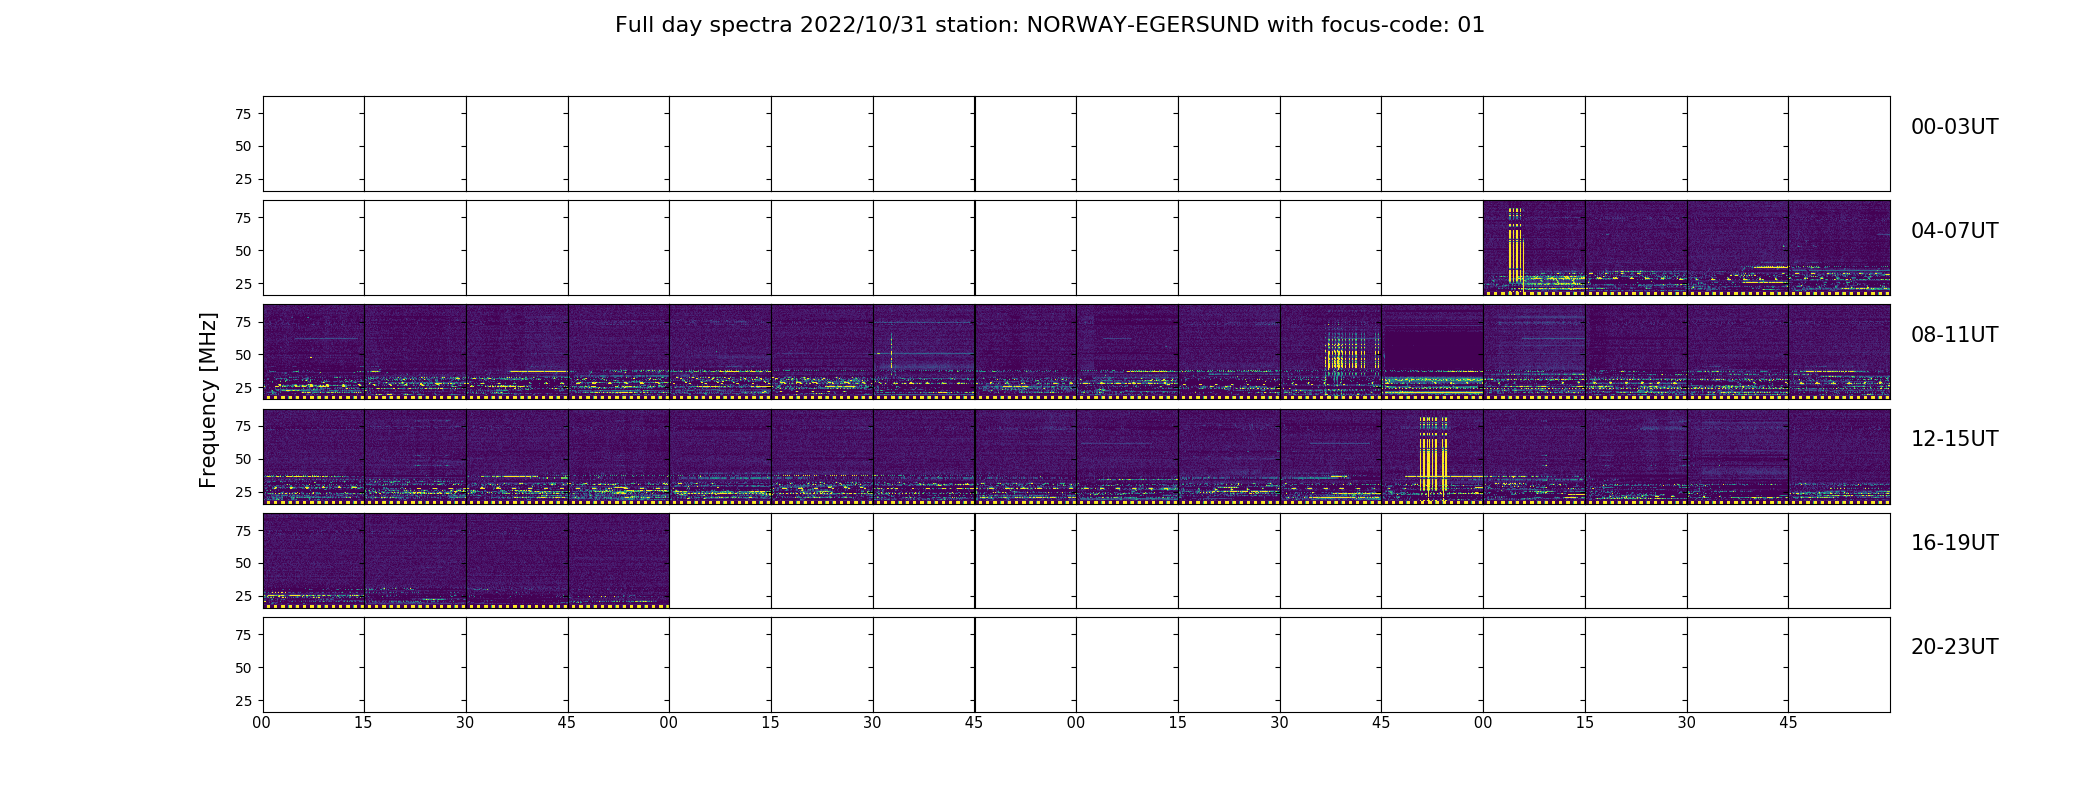Click the 75 tick in the 04-07UT row
2100x800 pixels.
(243, 218)
